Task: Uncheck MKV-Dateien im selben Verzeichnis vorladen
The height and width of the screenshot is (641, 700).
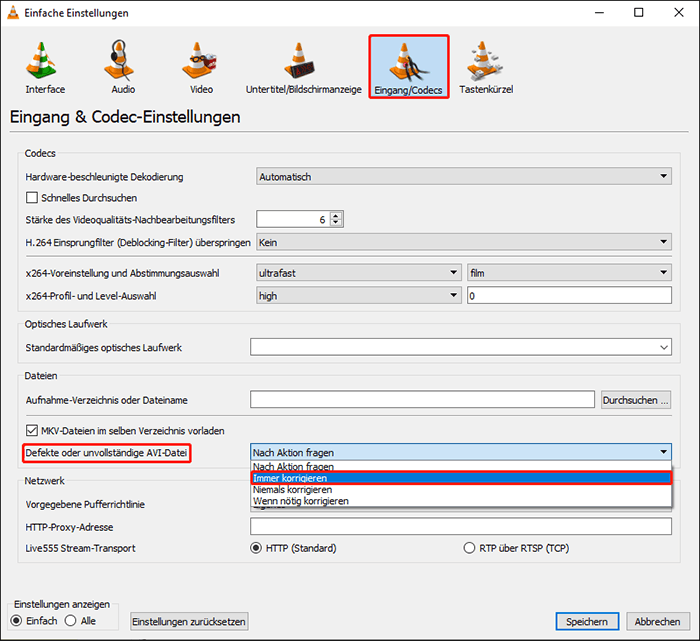Action: coord(32,431)
